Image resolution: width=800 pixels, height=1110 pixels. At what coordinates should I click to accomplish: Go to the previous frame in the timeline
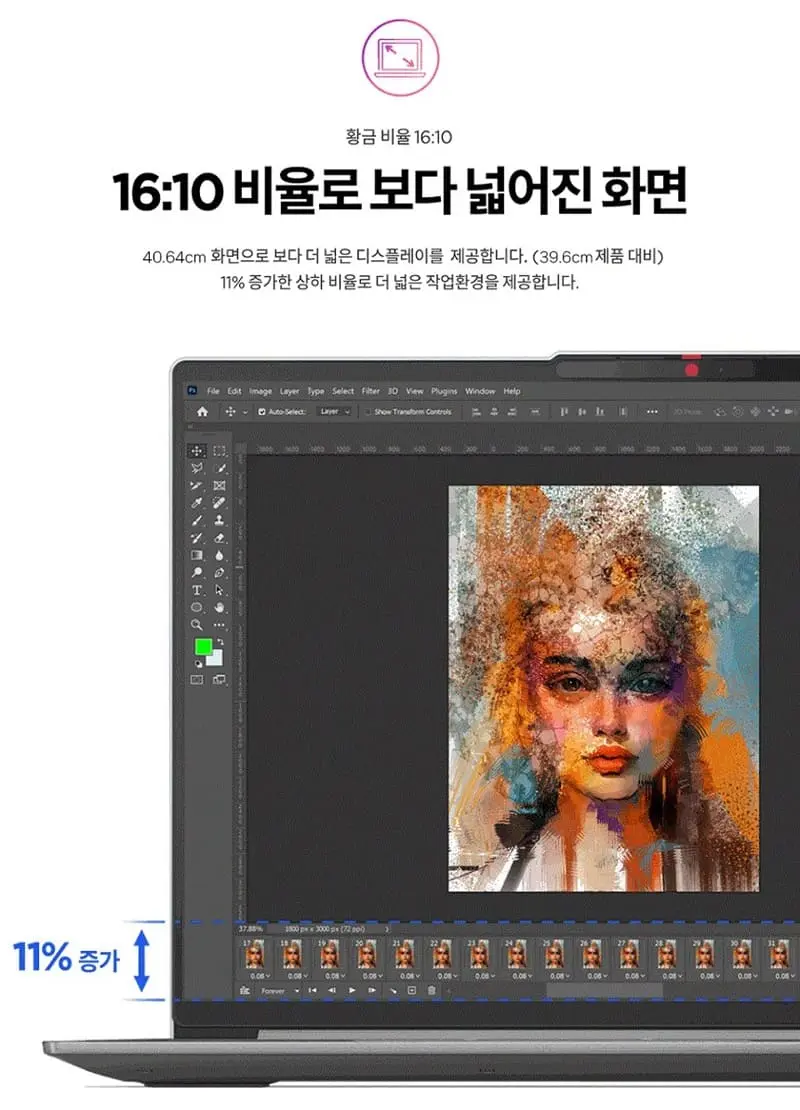click(332, 990)
